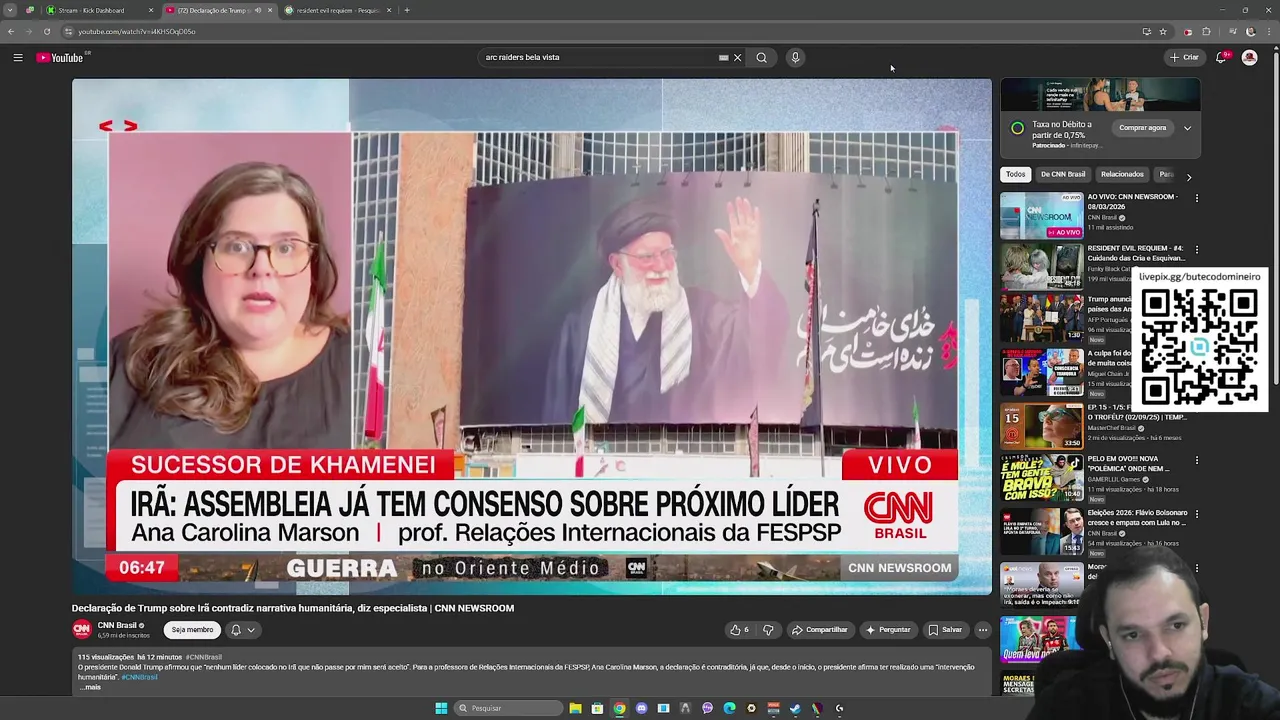
Task: Click the main video player to pause
Action: tap(532, 337)
